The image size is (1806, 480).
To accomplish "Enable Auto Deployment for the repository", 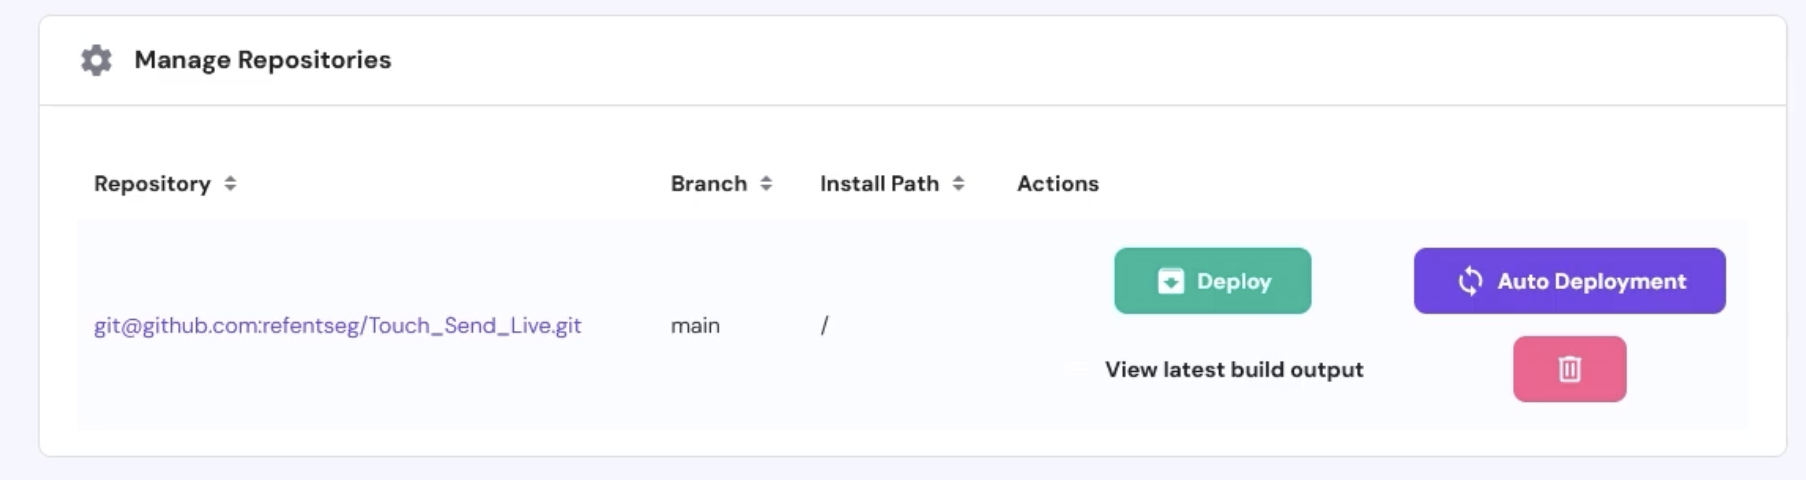I will 1569,281.
